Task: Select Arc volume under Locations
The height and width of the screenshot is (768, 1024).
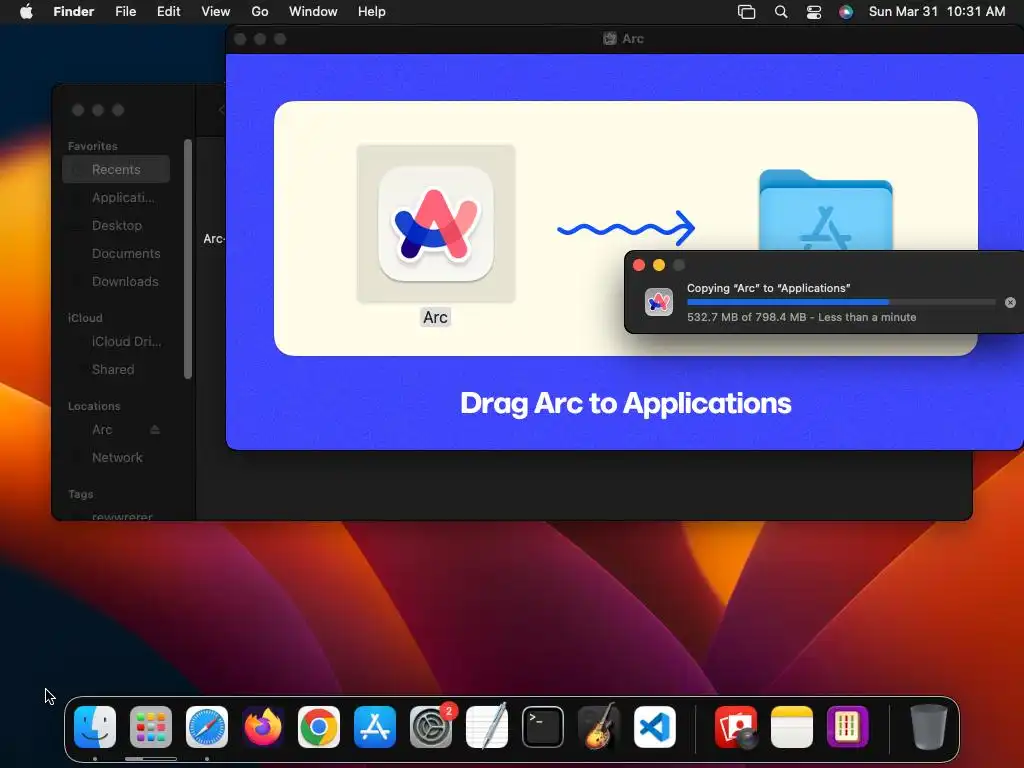Action: coord(102,430)
